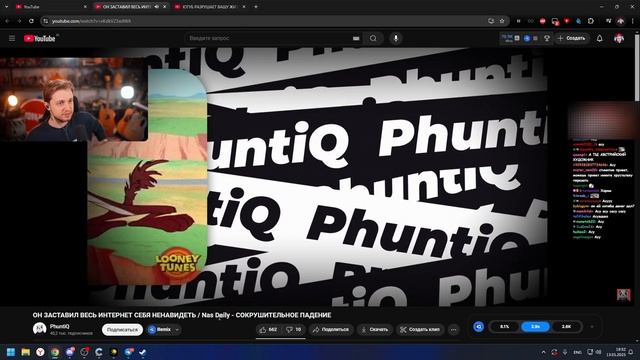Mute the tab via speaker icon
640x360 pixels.
coord(157,7)
